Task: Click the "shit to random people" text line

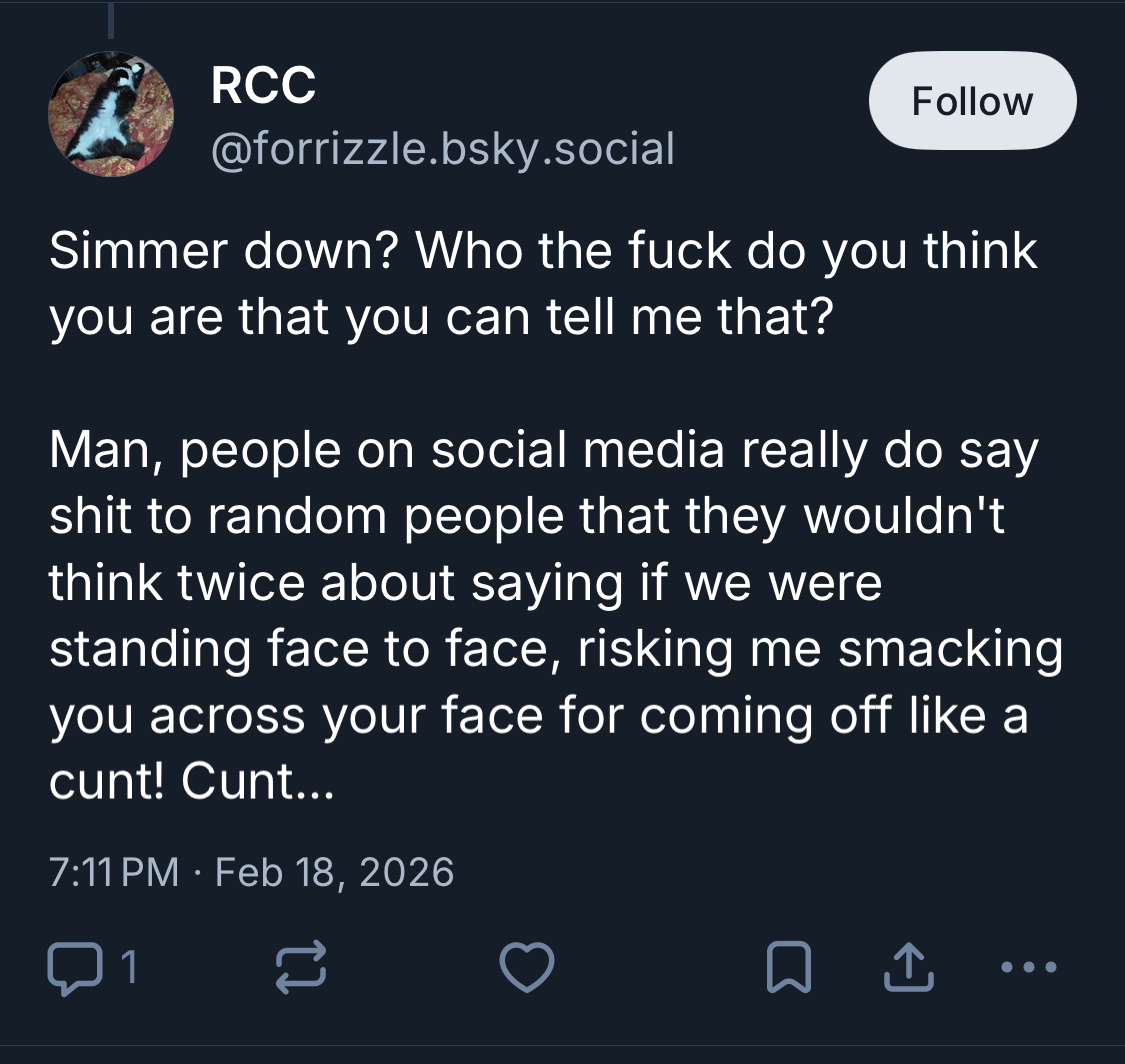Action: click(x=527, y=516)
